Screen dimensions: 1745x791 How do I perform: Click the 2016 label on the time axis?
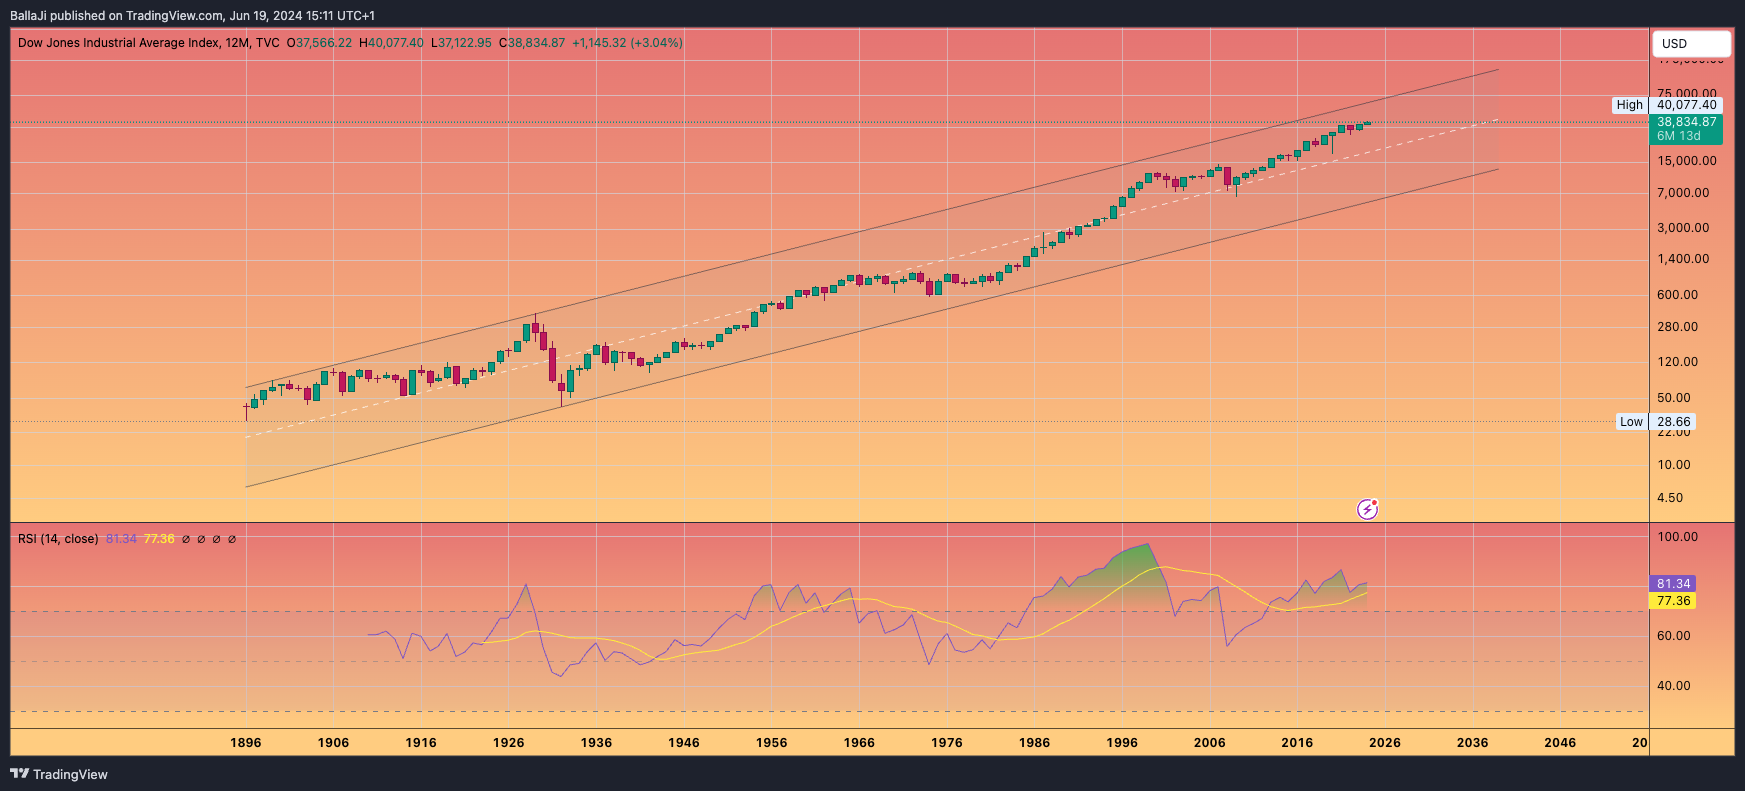click(x=1298, y=743)
